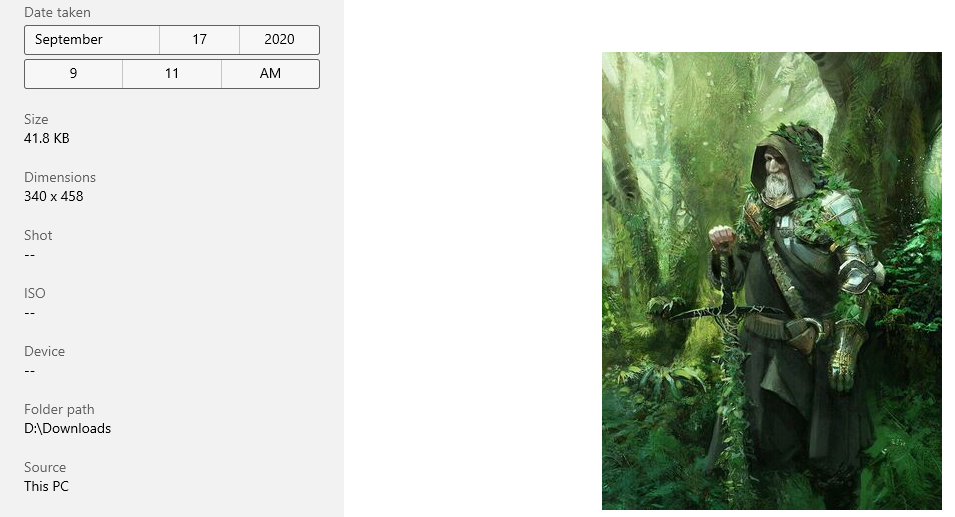Click the This PC source value
Screen dimensions: 955x517
tap(46, 487)
